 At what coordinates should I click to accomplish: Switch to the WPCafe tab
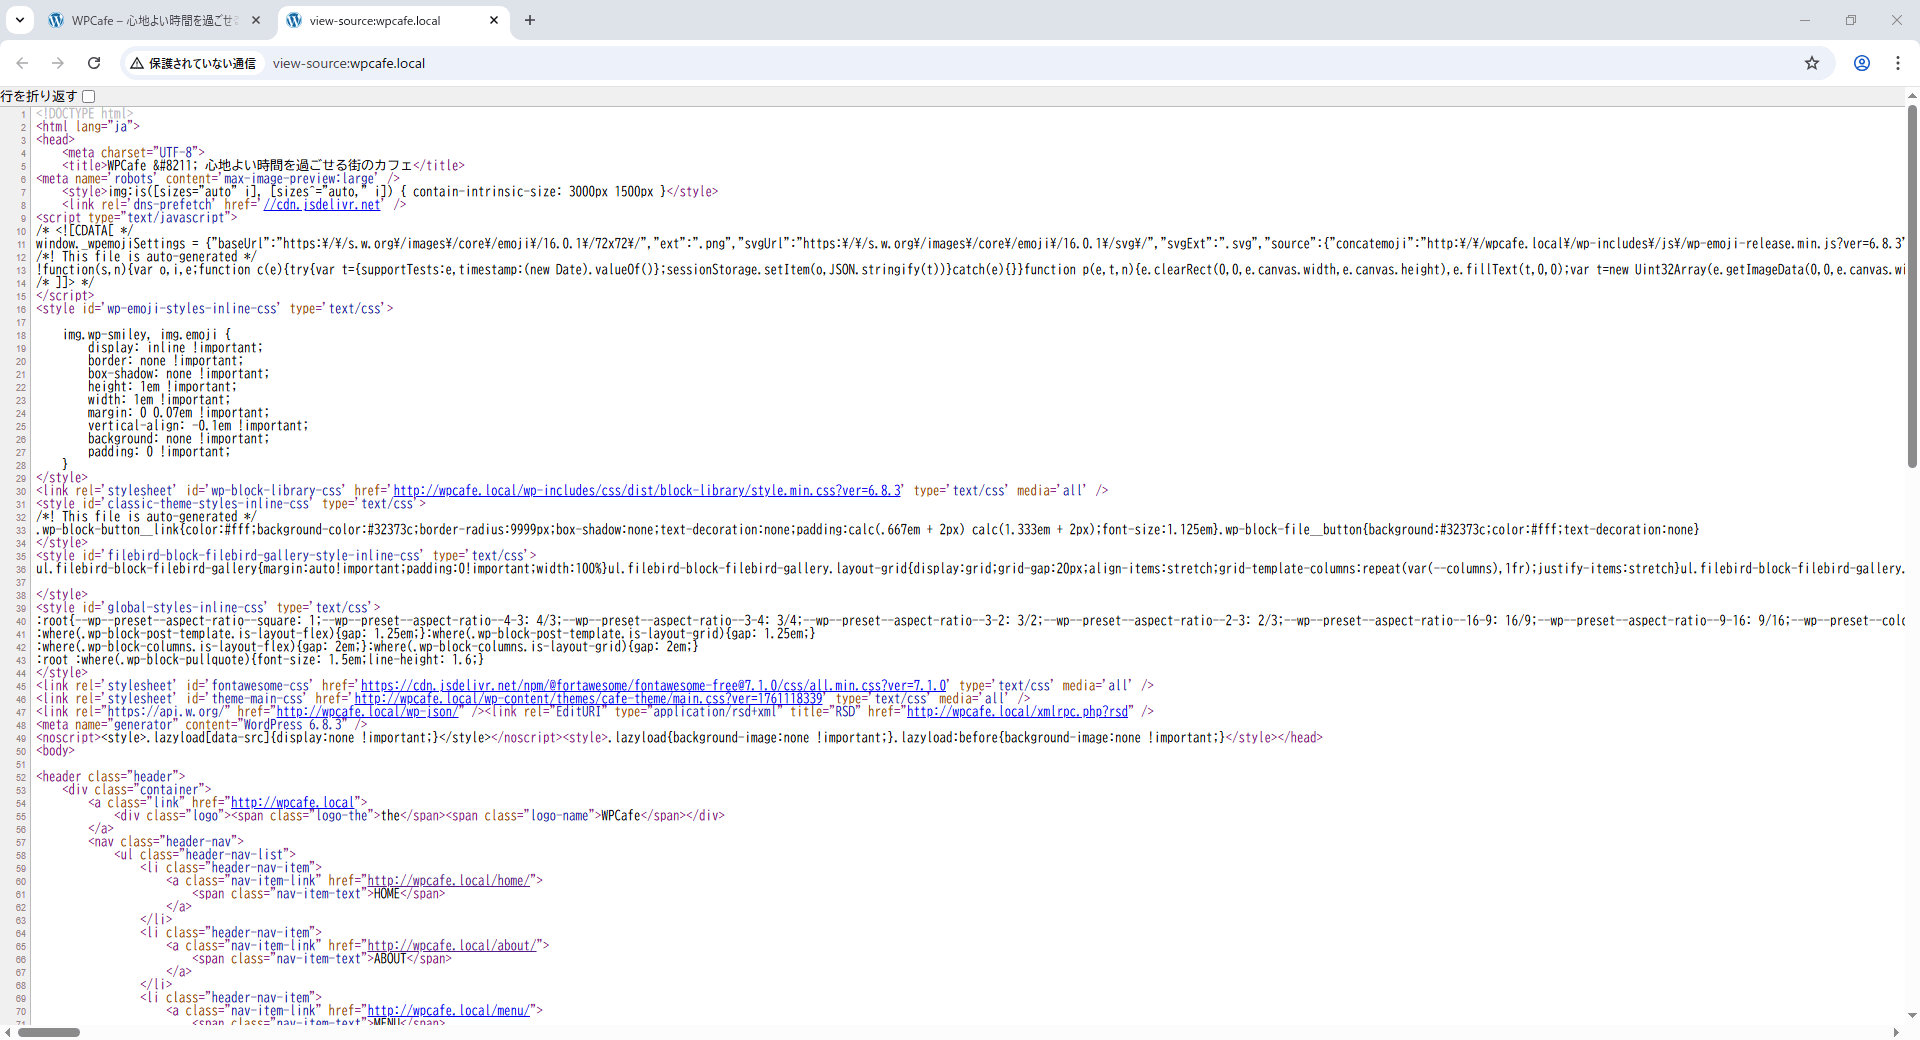click(150, 20)
